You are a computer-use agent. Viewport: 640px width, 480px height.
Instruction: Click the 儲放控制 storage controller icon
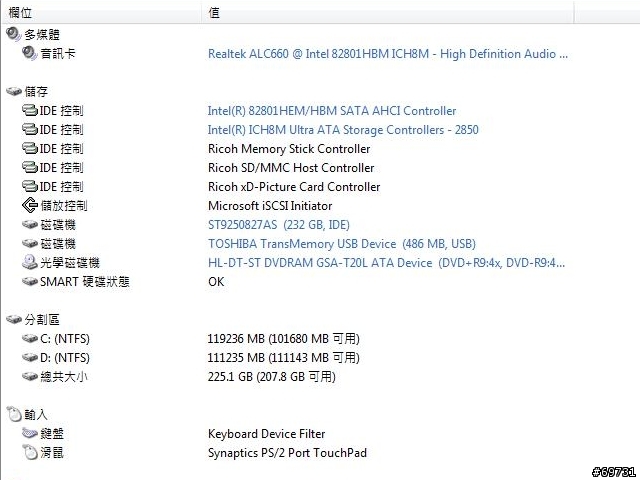tap(30, 205)
